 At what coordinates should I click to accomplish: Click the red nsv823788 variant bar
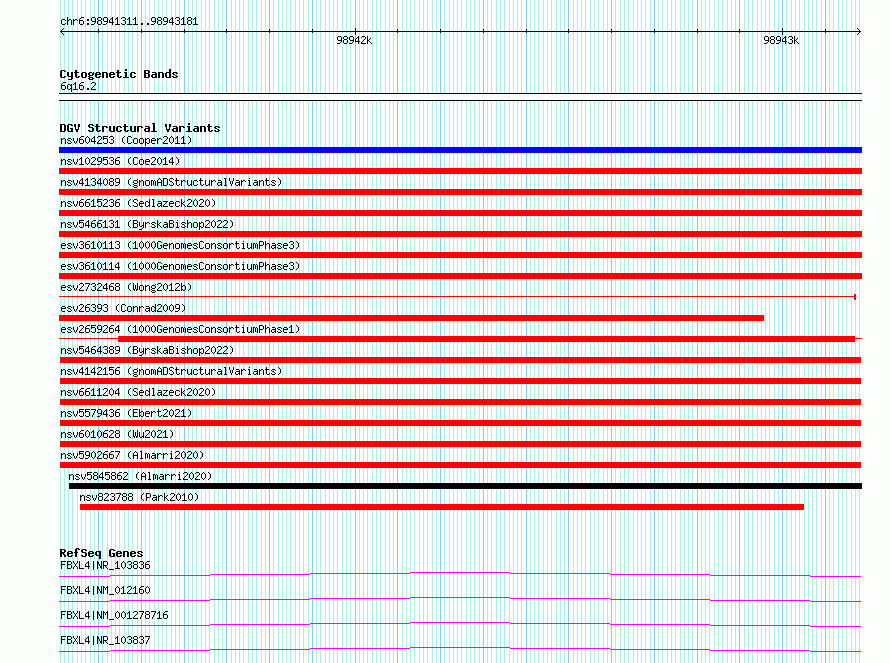tap(442, 507)
